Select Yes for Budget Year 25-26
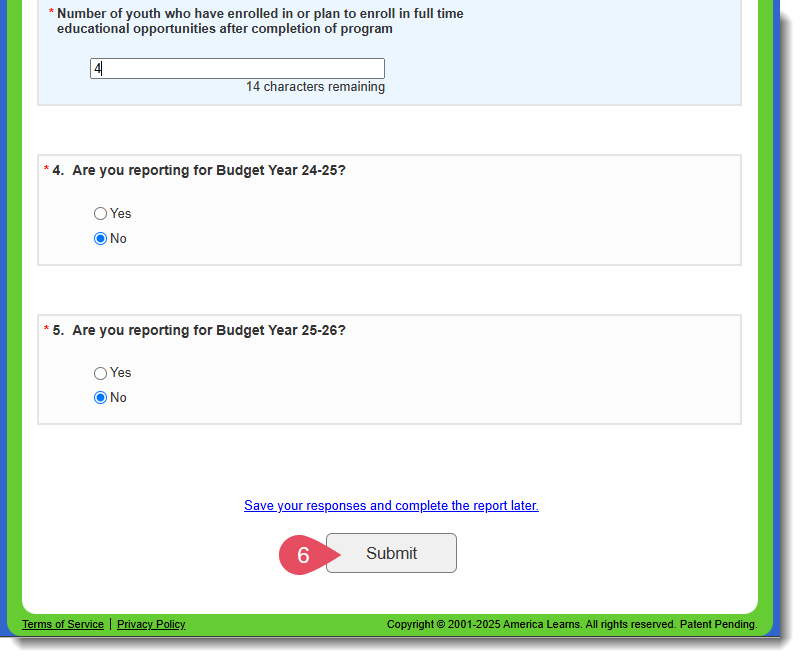This screenshot has width=803, height=661. (100, 373)
